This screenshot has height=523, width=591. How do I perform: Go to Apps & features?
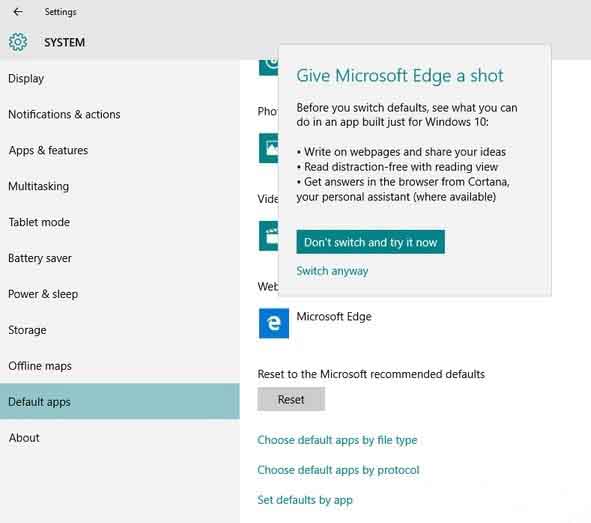click(119, 150)
